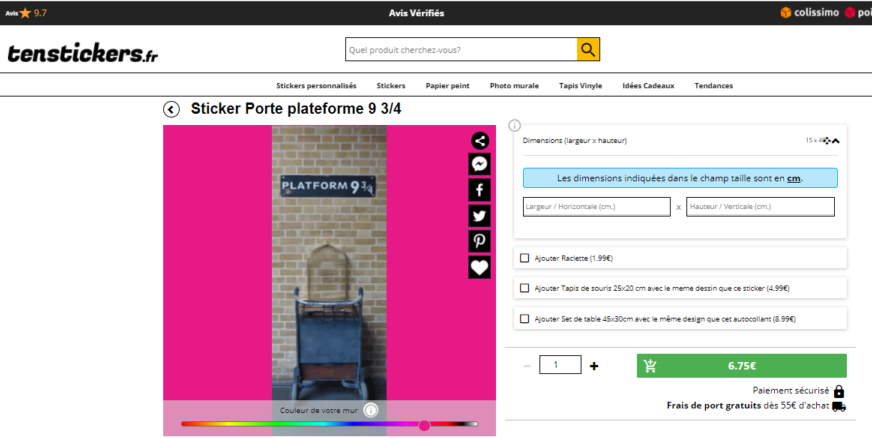
Task: Go back using the circled arrow icon
Action: point(171,110)
